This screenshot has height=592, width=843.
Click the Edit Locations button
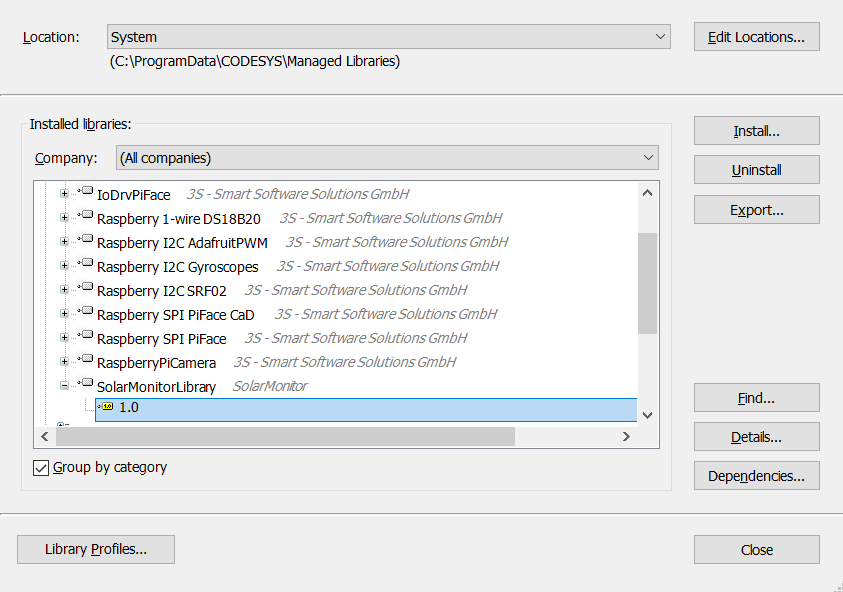(756, 37)
